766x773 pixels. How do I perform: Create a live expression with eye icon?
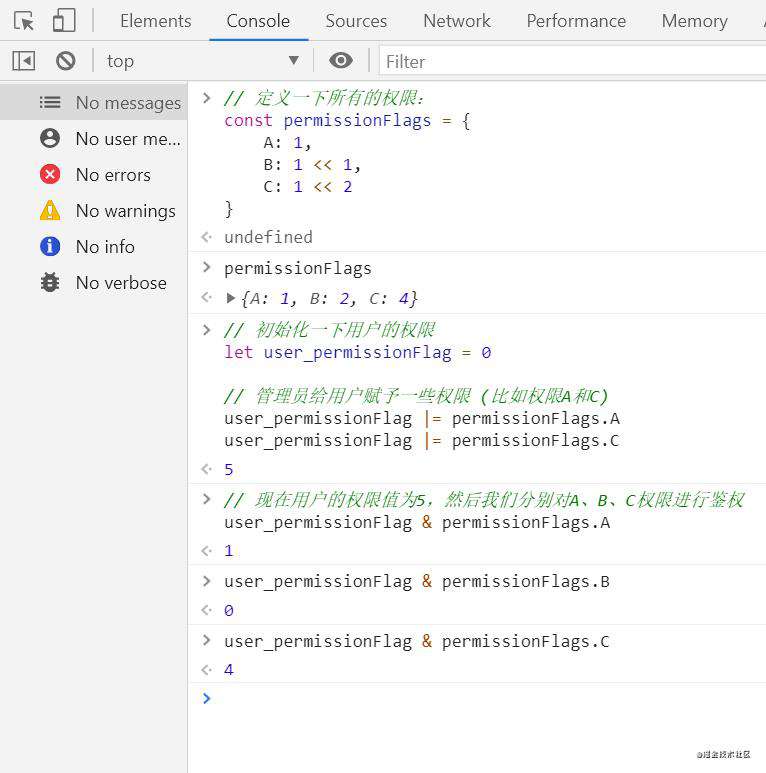click(x=341, y=61)
